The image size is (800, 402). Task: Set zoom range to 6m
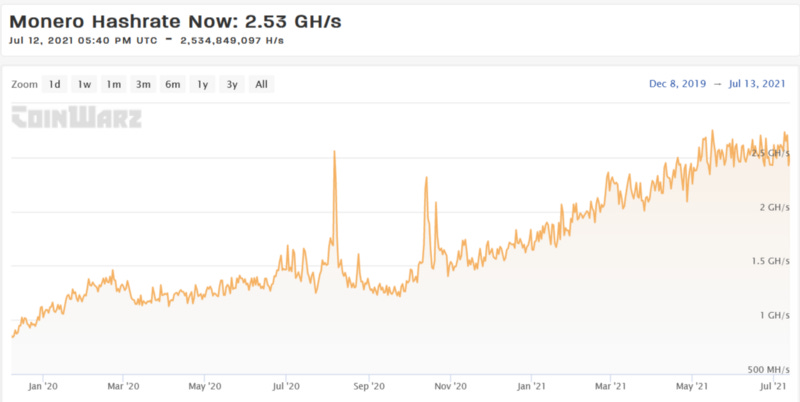click(x=172, y=84)
